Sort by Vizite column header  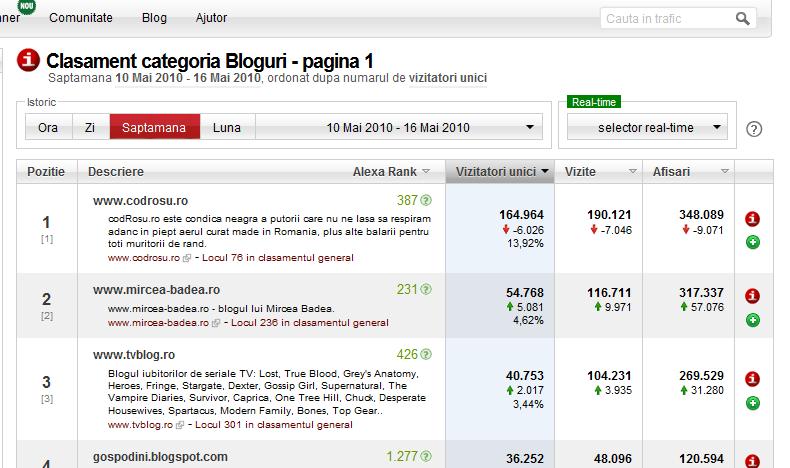point(599,172)
